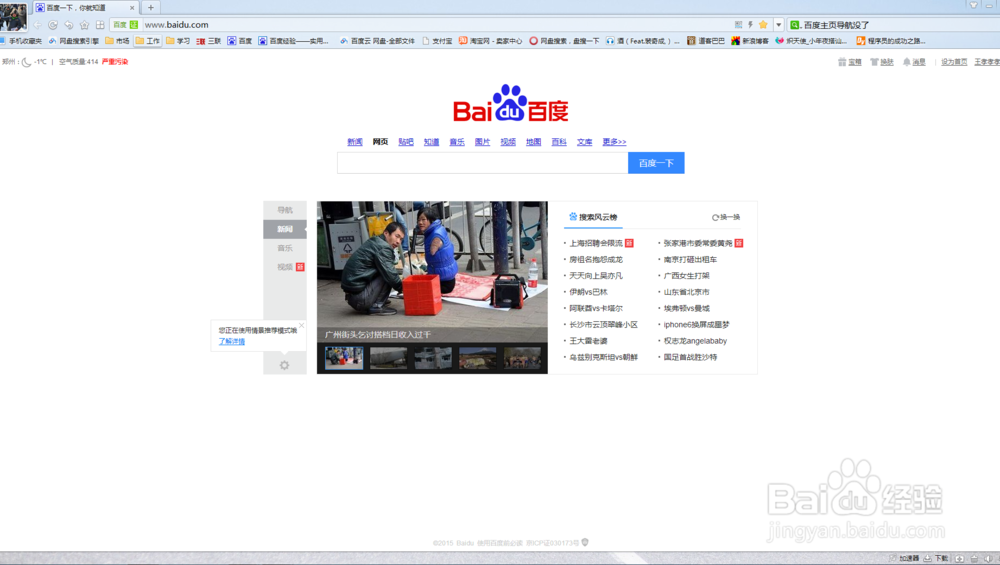Click the user avatar picture at top left
This screenshot has width=1000, height=565.
coord(13,17)
